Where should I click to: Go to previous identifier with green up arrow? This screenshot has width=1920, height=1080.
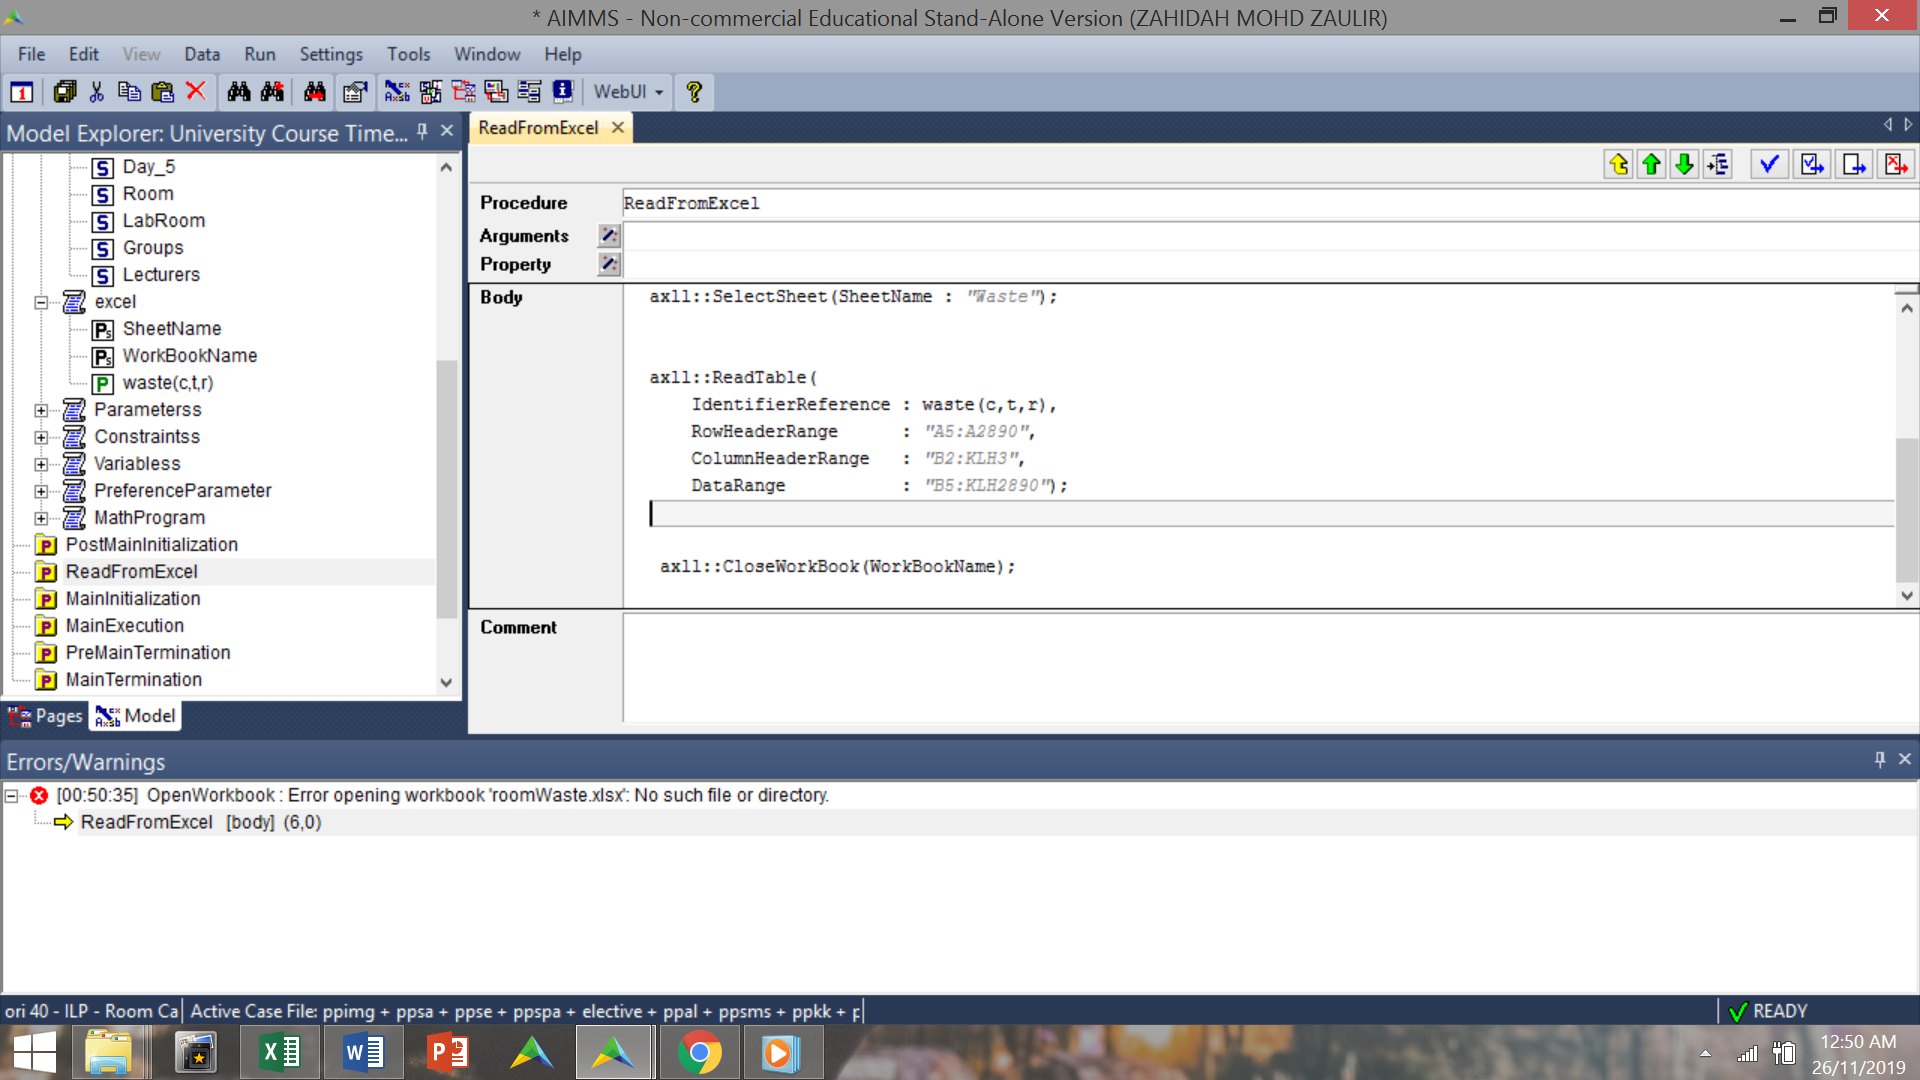1652,164
